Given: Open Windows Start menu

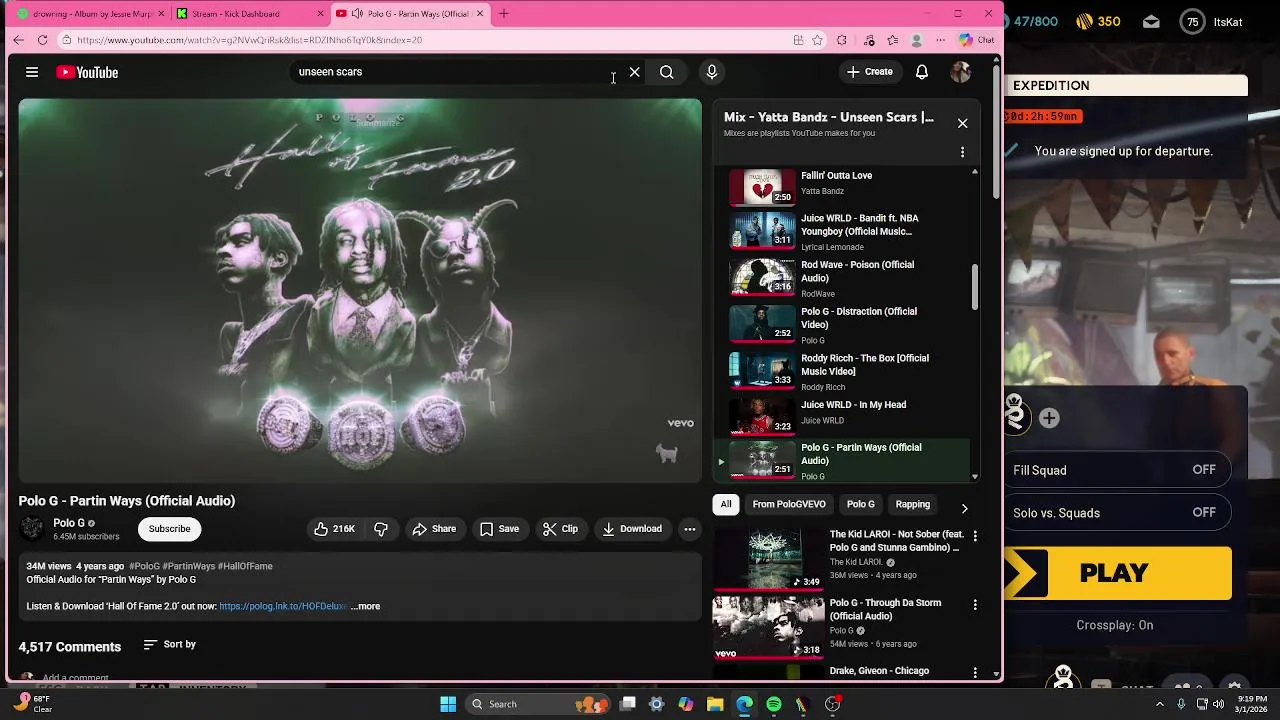Looking at the screenshot, I should point(448,704).
